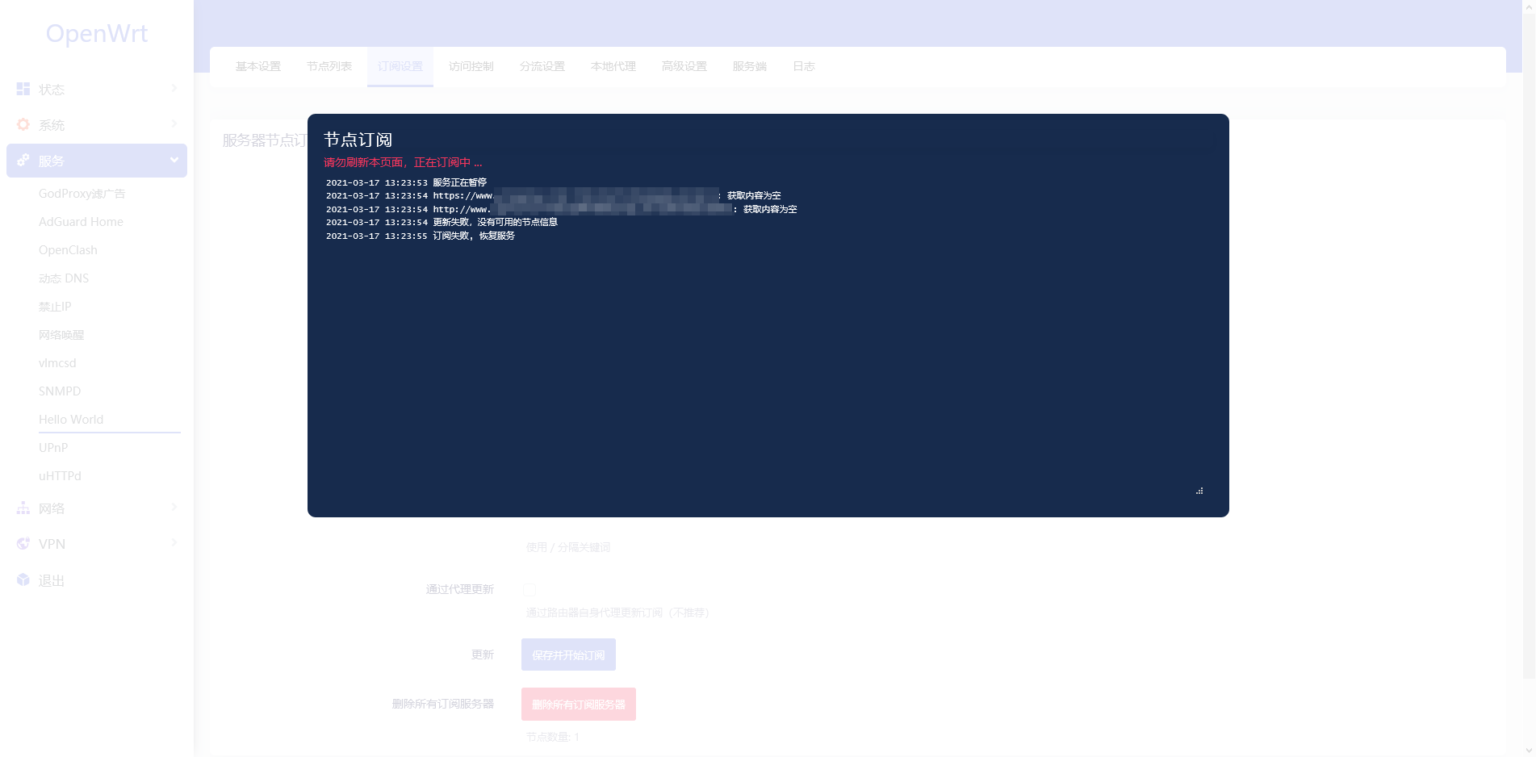1536x757 pixels.
Task: Switch to the 节点列表 tab
Action: 329,66
